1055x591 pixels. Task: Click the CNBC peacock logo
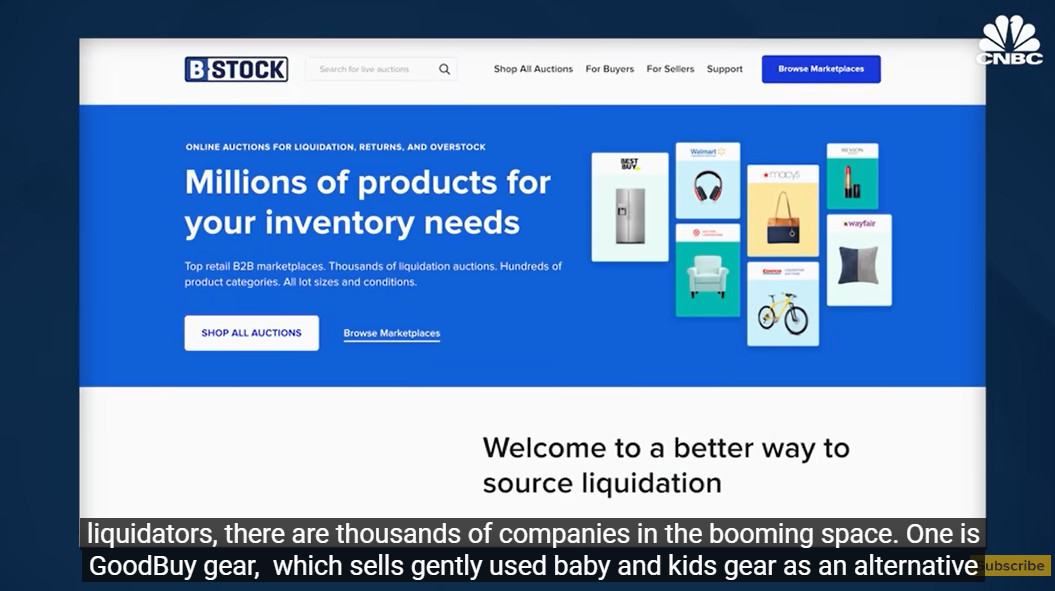coord(1009,40)
